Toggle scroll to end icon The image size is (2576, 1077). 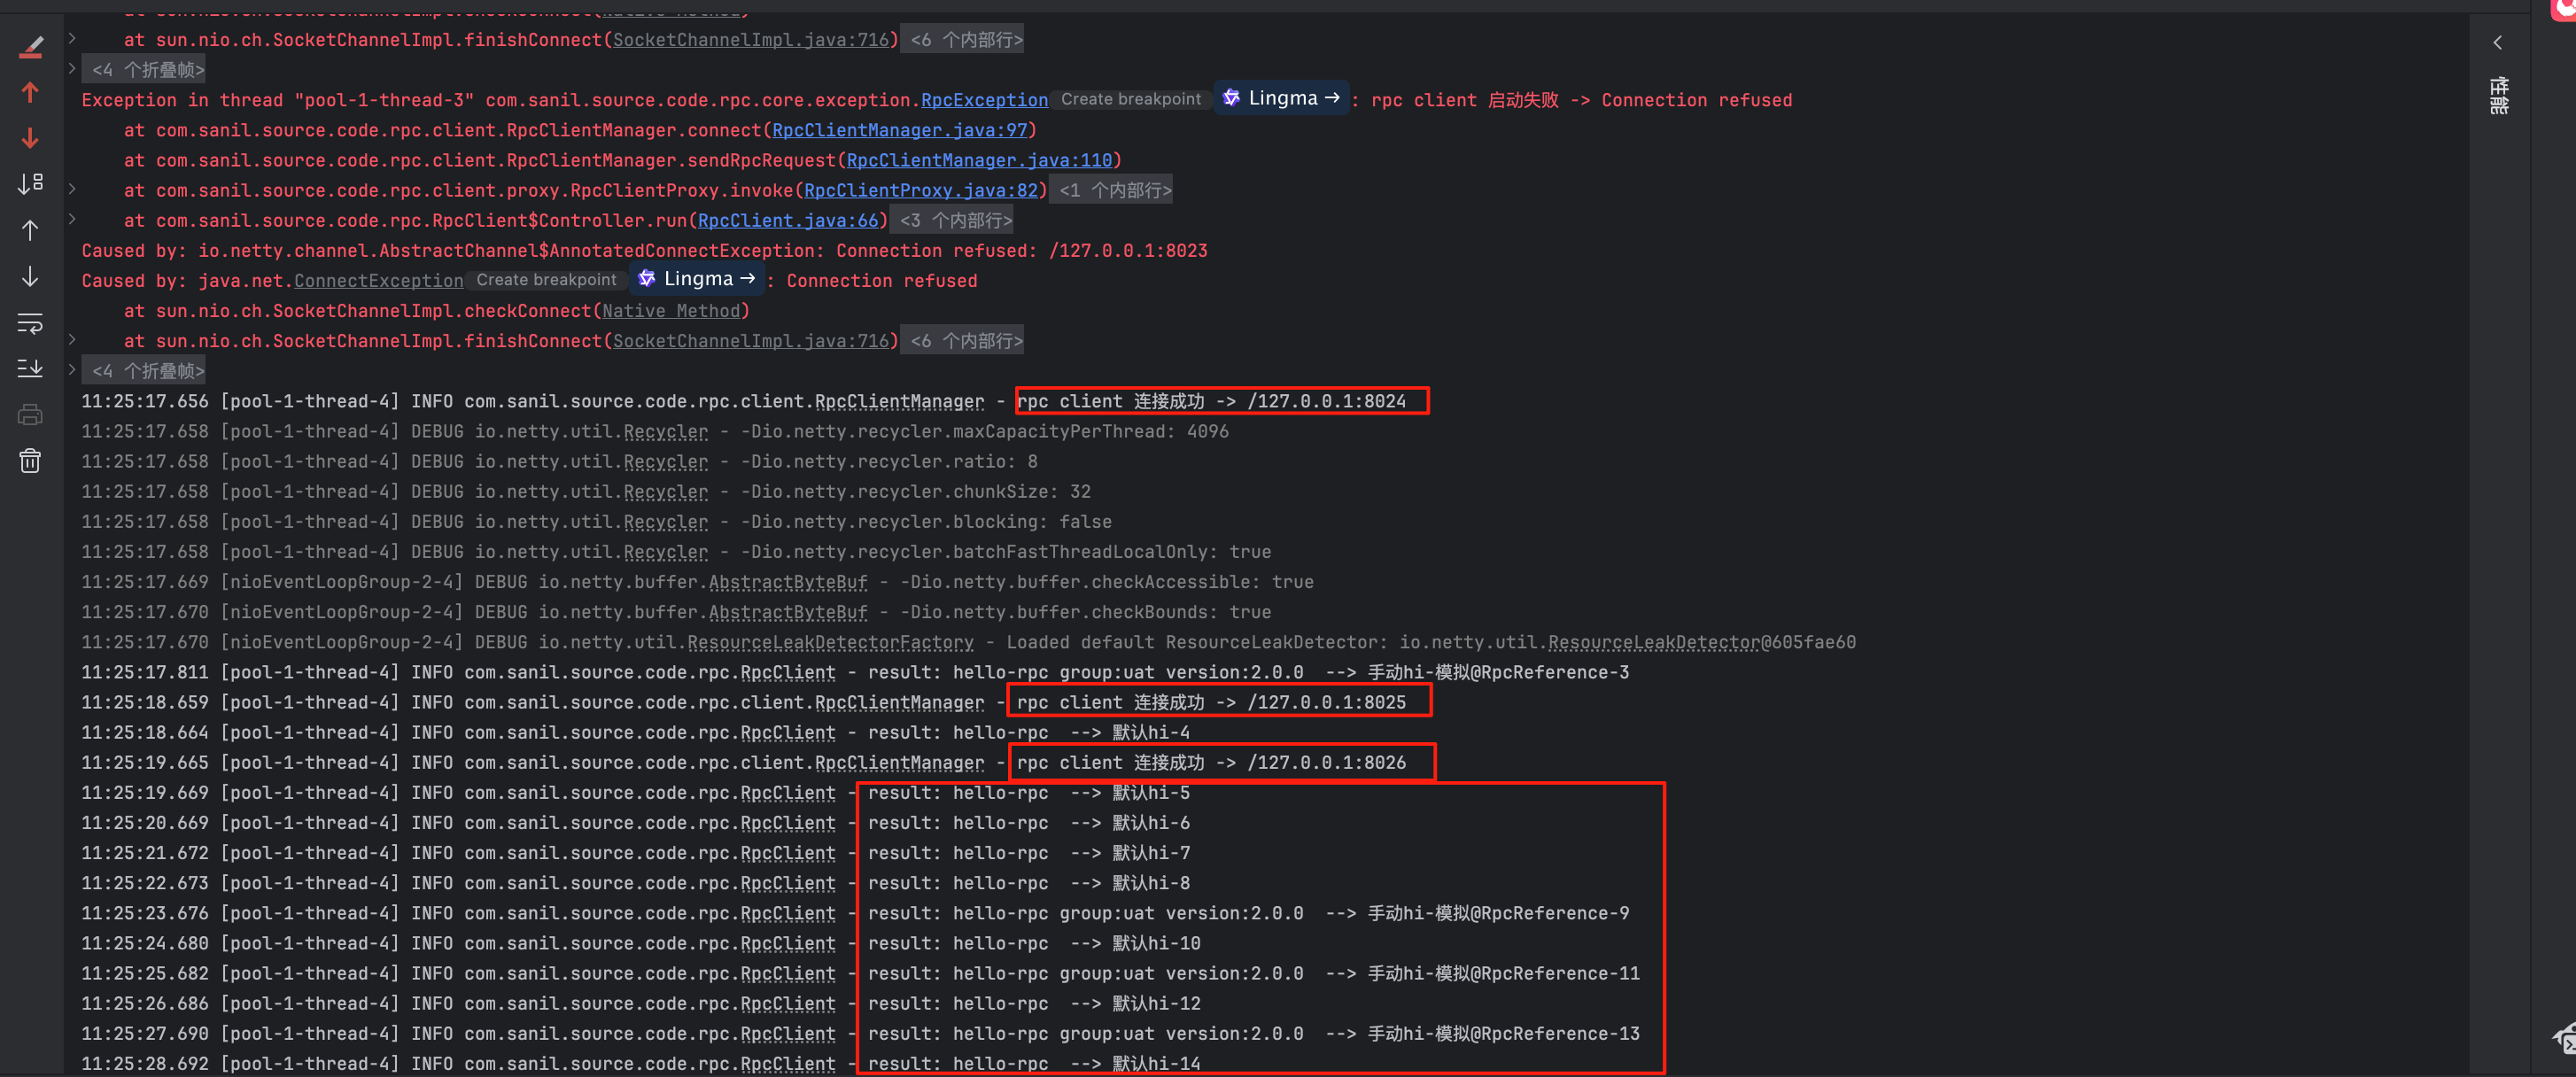pos(31,369)
